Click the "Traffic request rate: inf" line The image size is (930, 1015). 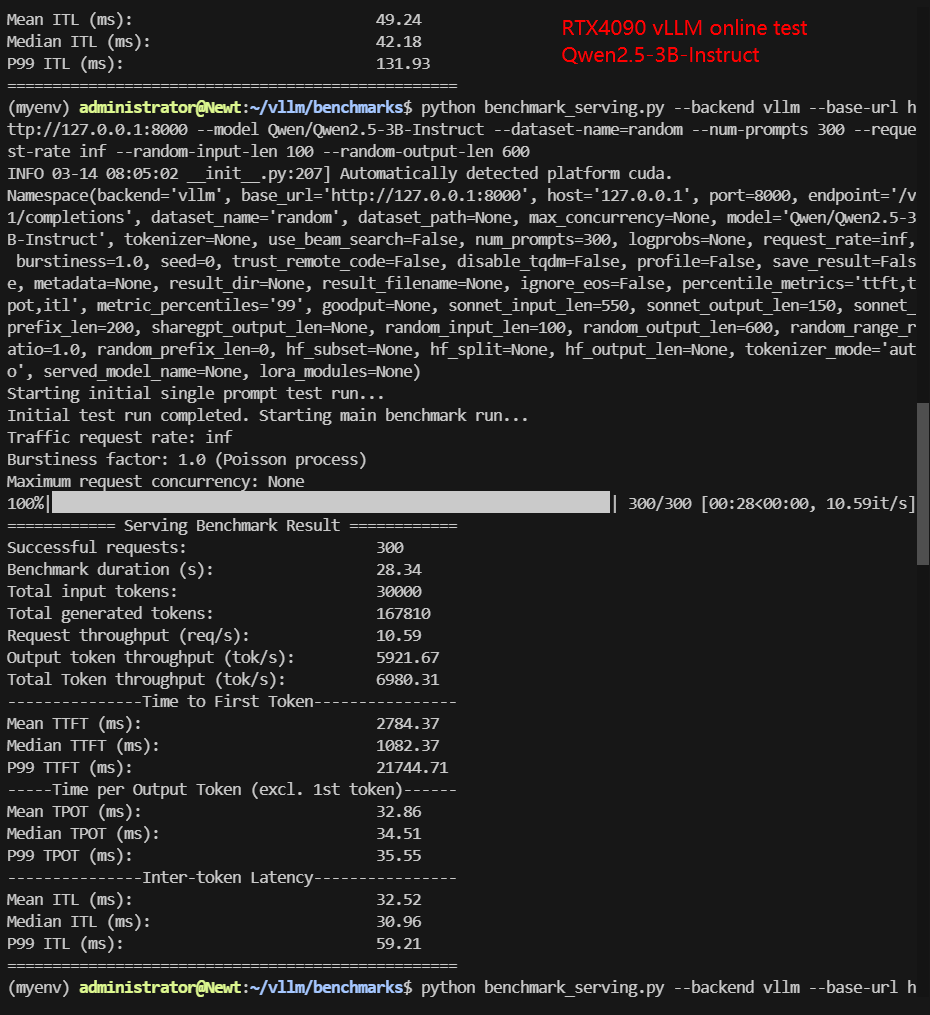pyautogui.click(x=119, y=437)
